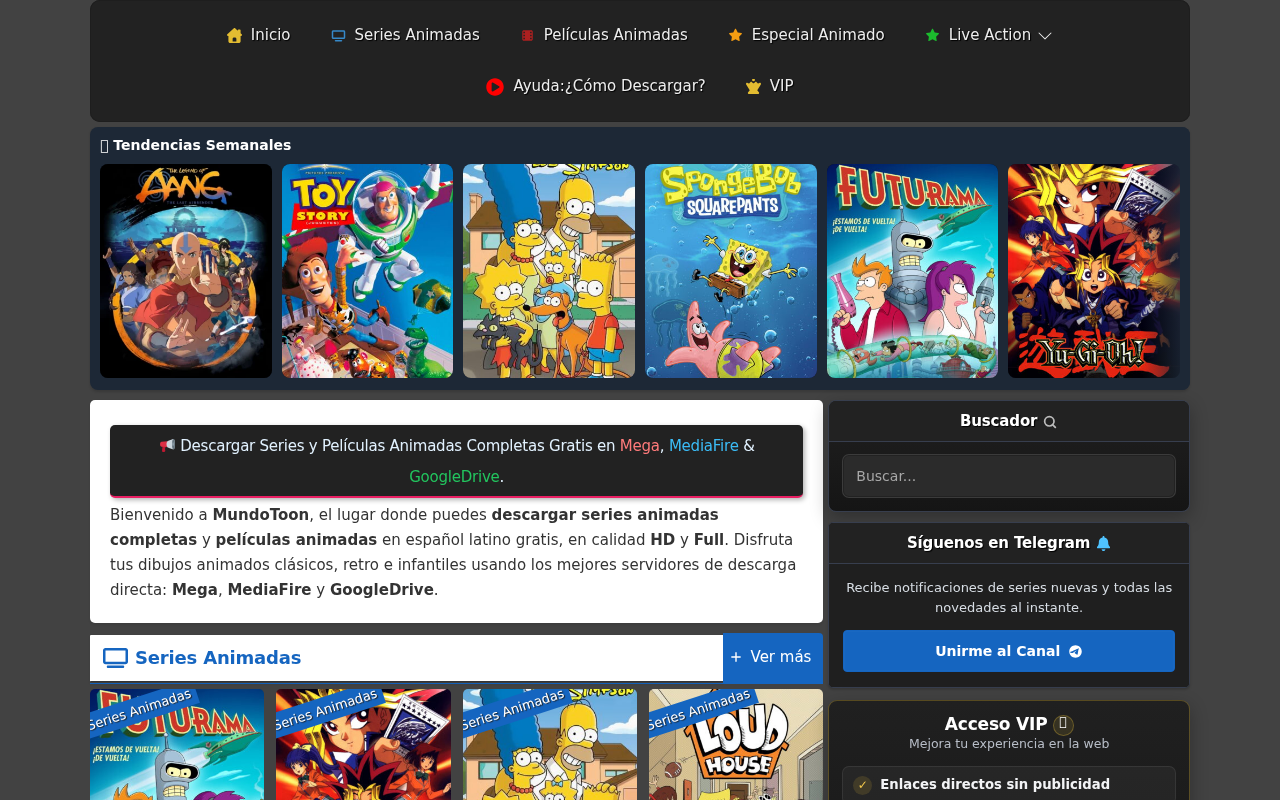Click the house icon beside Inicio
This screenshot has height=800, width=1280.
click(234, 35)
